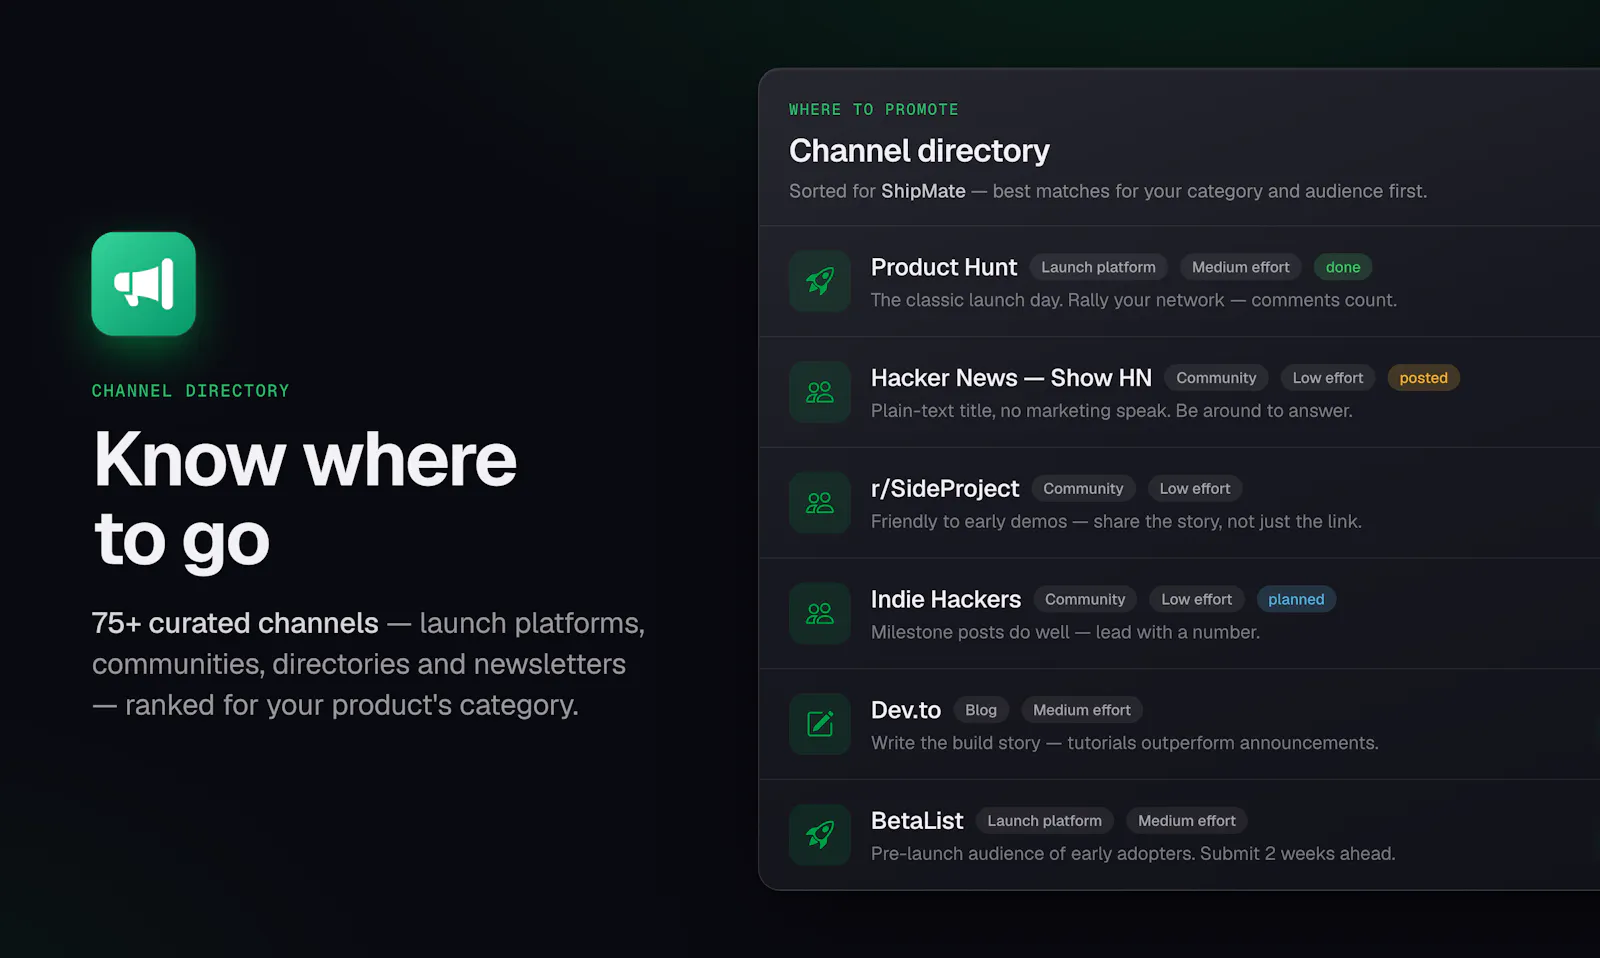Image resolution: width=1600 pixels, height=958 pixels.
Task: Click the blue 'planned' status badge
Action: [x=1296, y=599]
